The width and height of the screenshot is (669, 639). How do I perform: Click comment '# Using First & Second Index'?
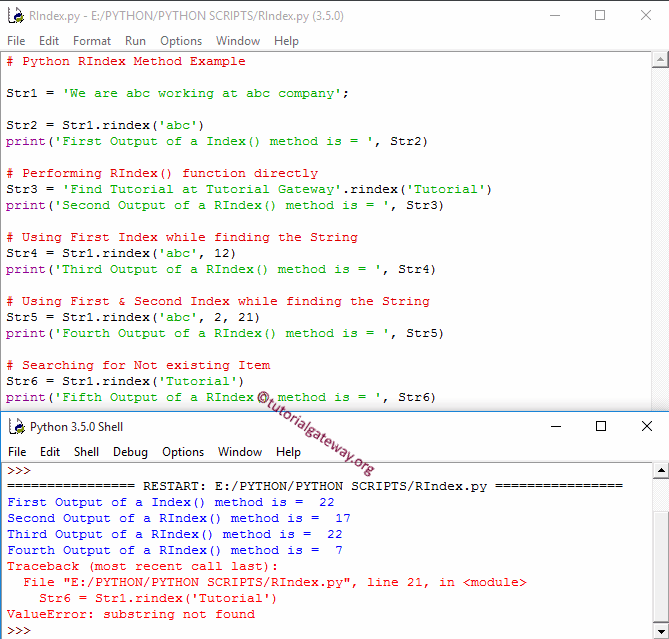(x=218, y=301)
